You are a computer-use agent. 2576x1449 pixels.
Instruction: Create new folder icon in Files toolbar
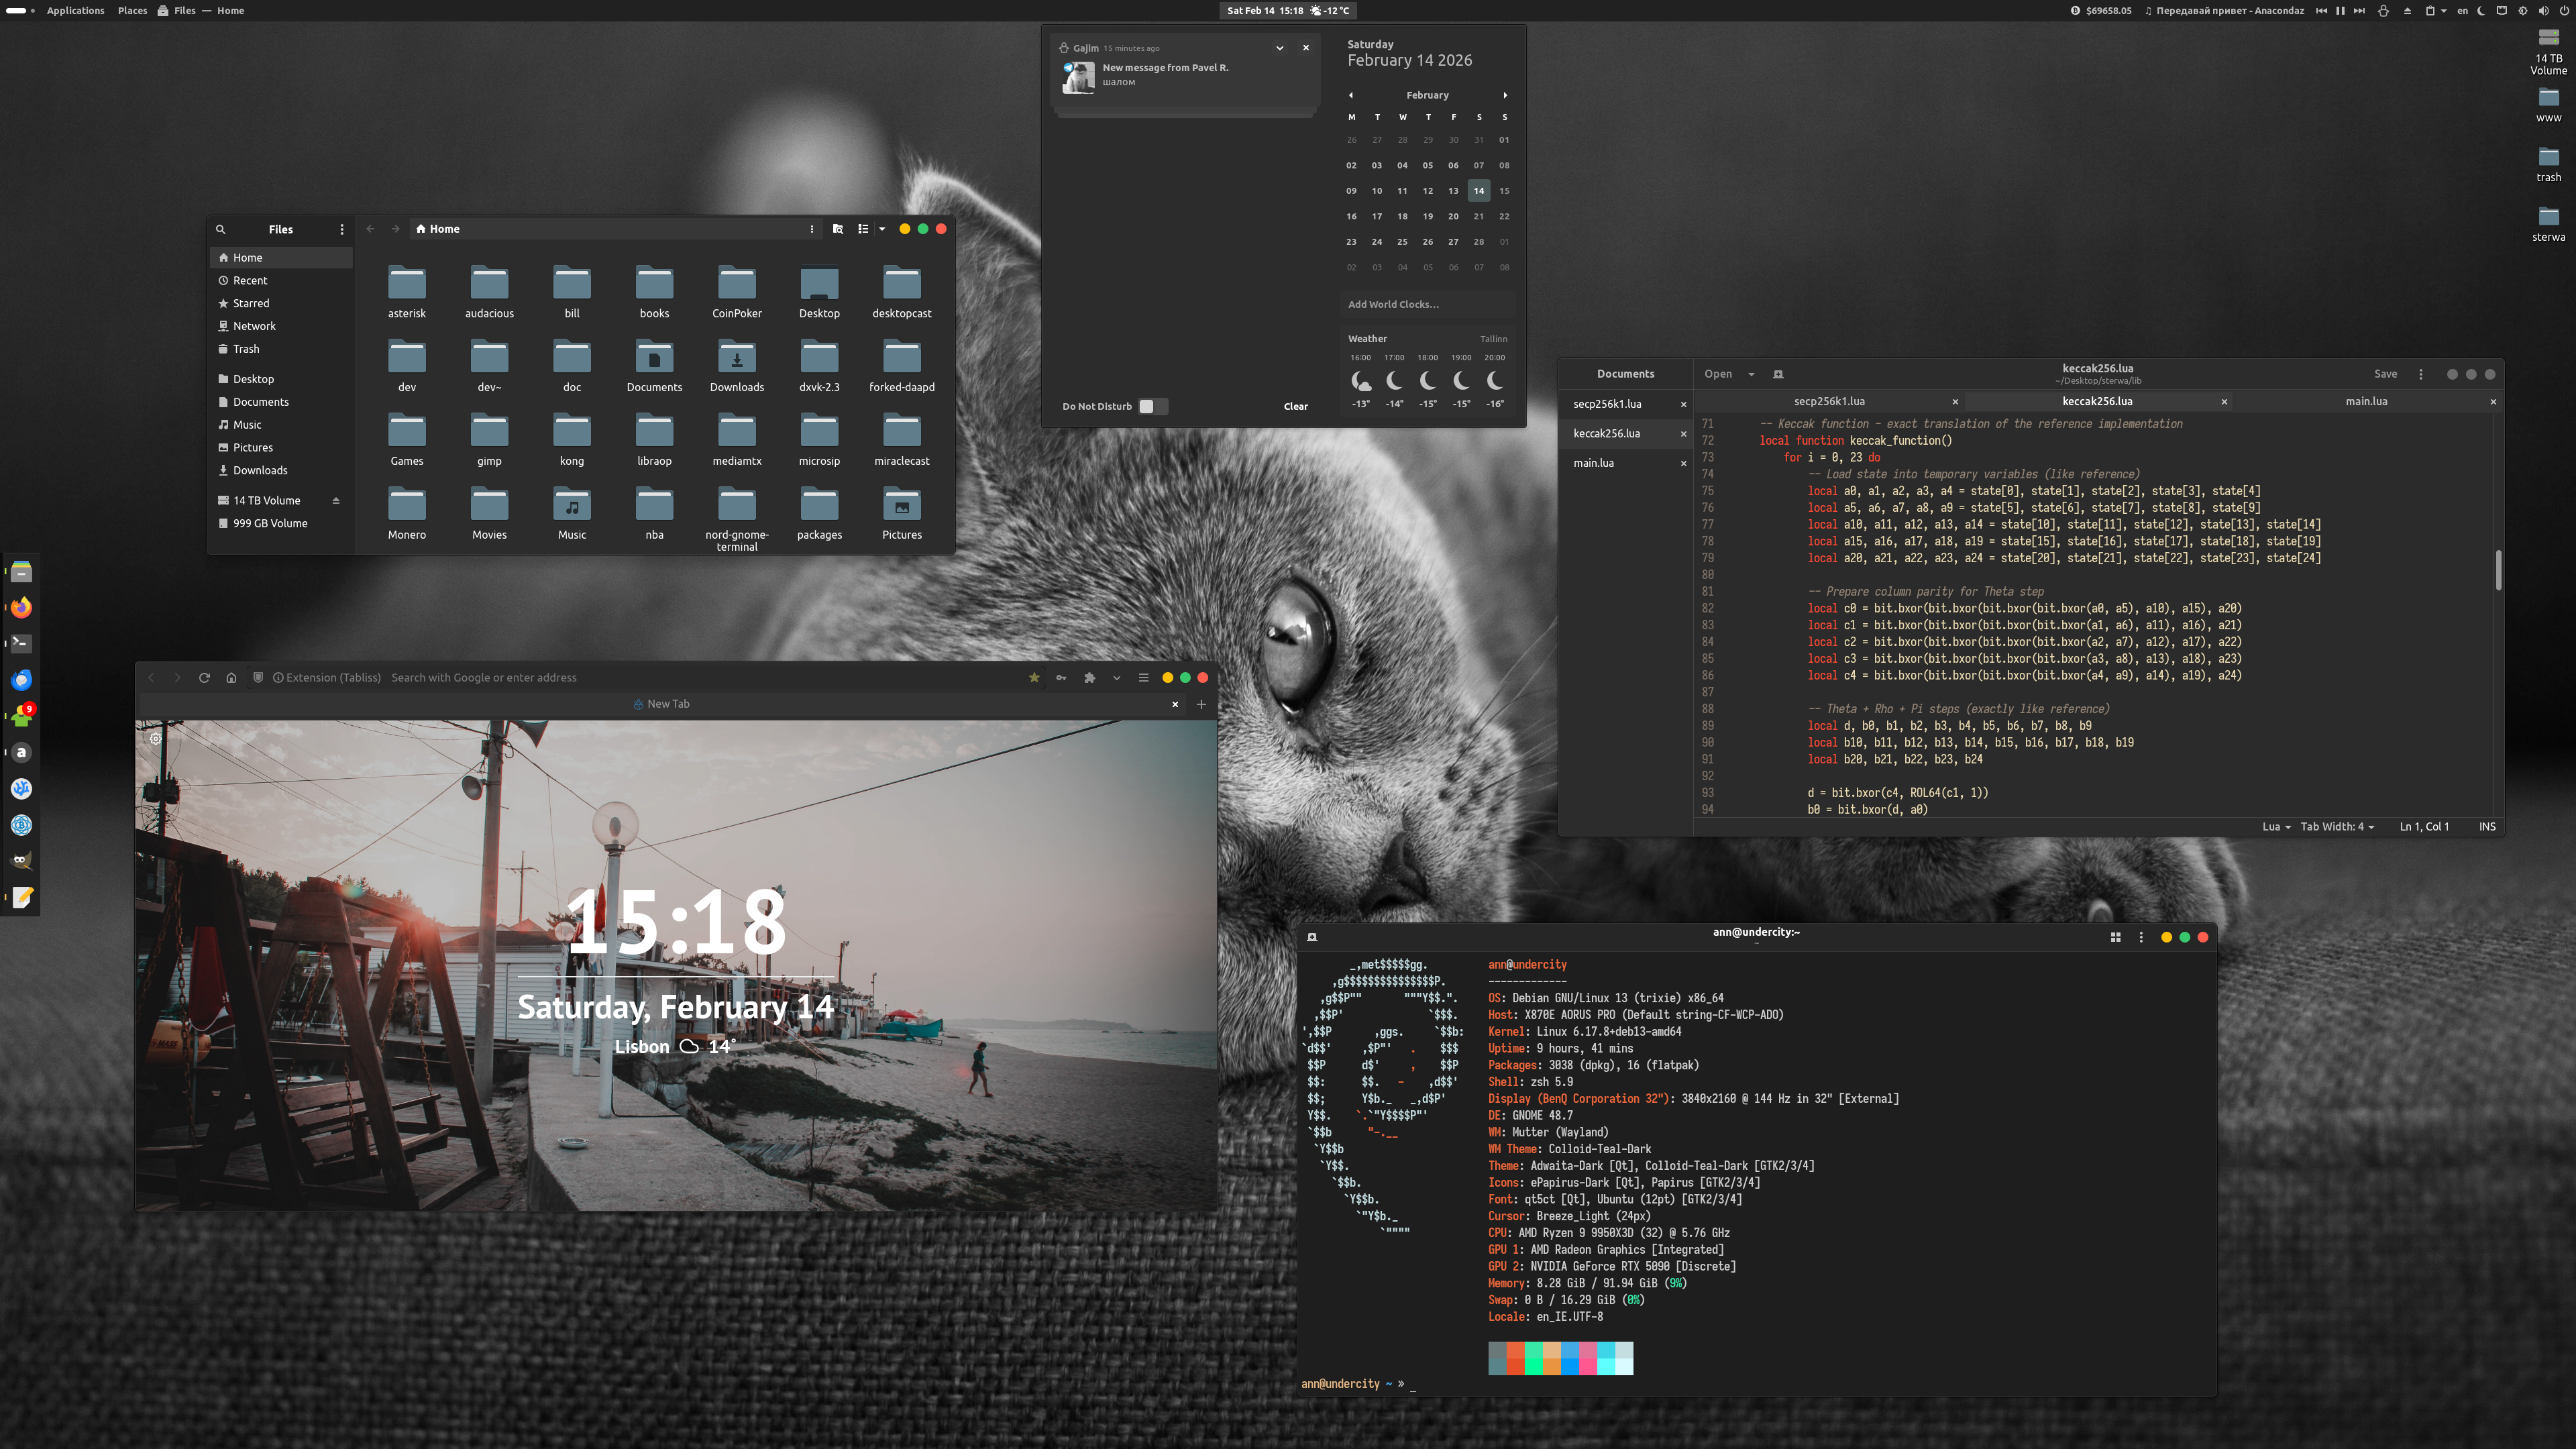pos(838,229)
